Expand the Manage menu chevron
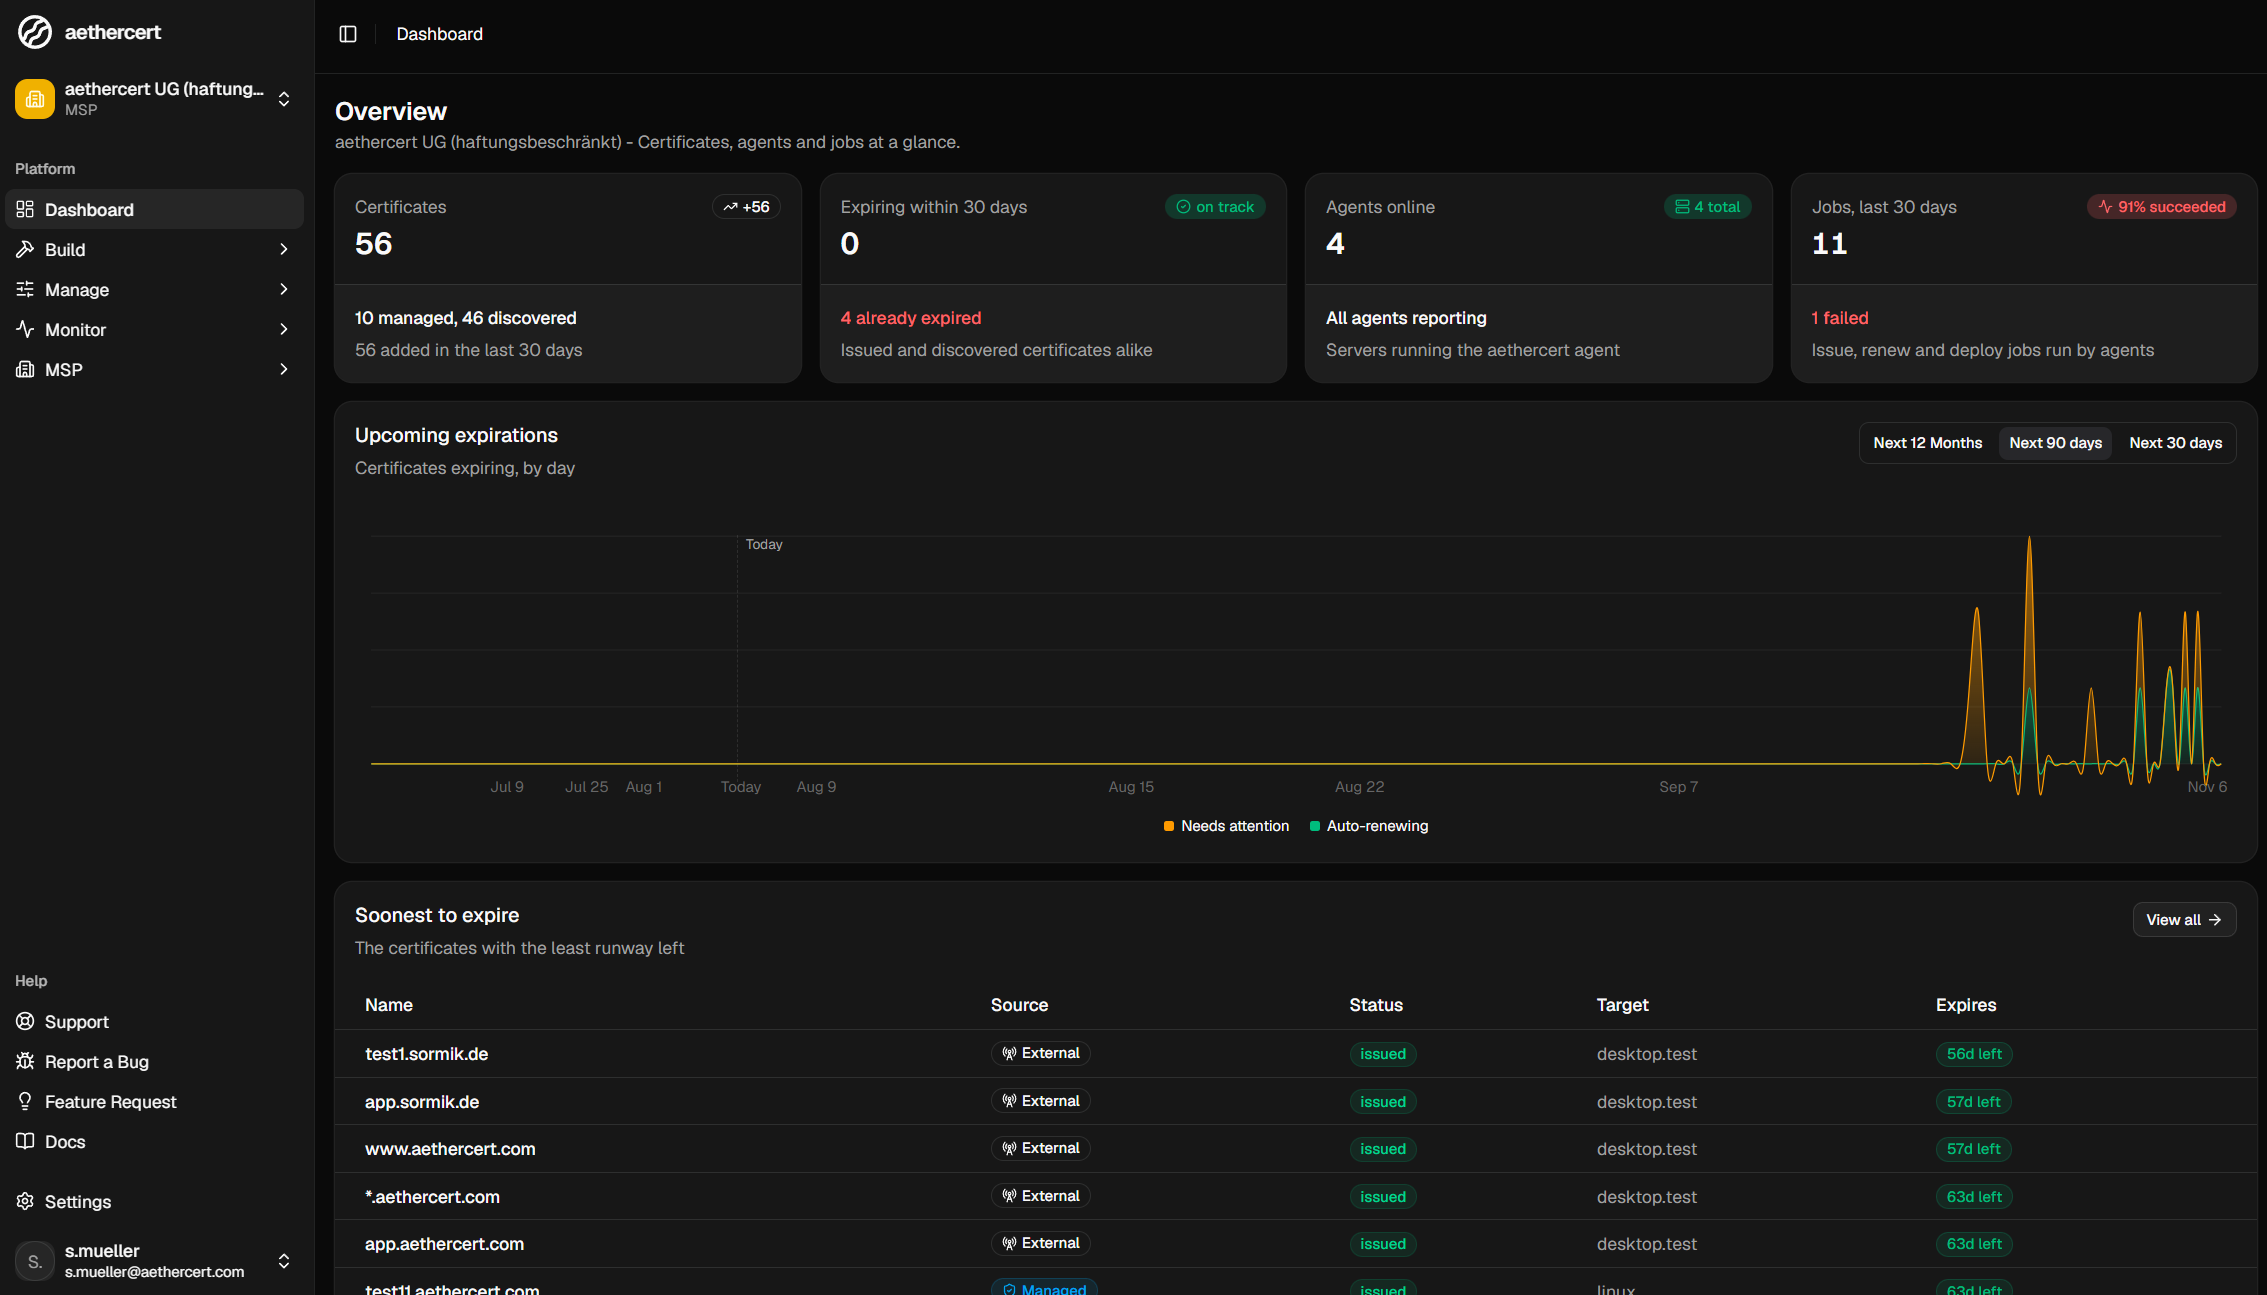 284,289
